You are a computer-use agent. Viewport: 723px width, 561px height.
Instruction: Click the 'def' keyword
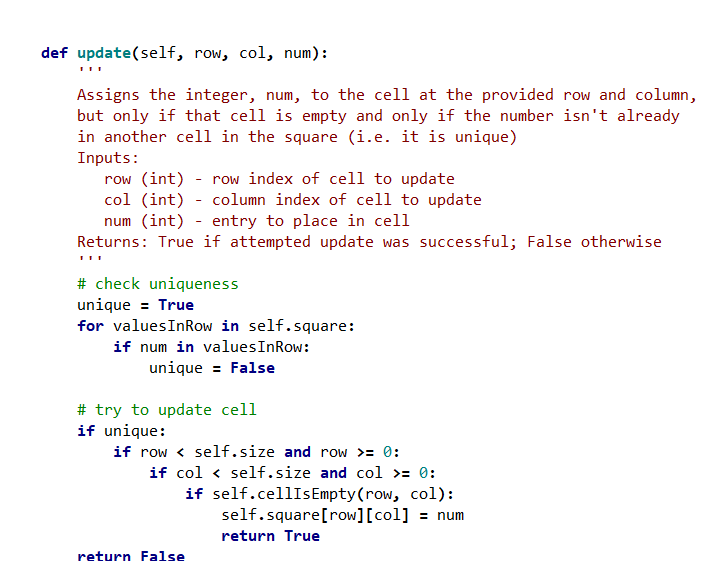tap(54, 53)
